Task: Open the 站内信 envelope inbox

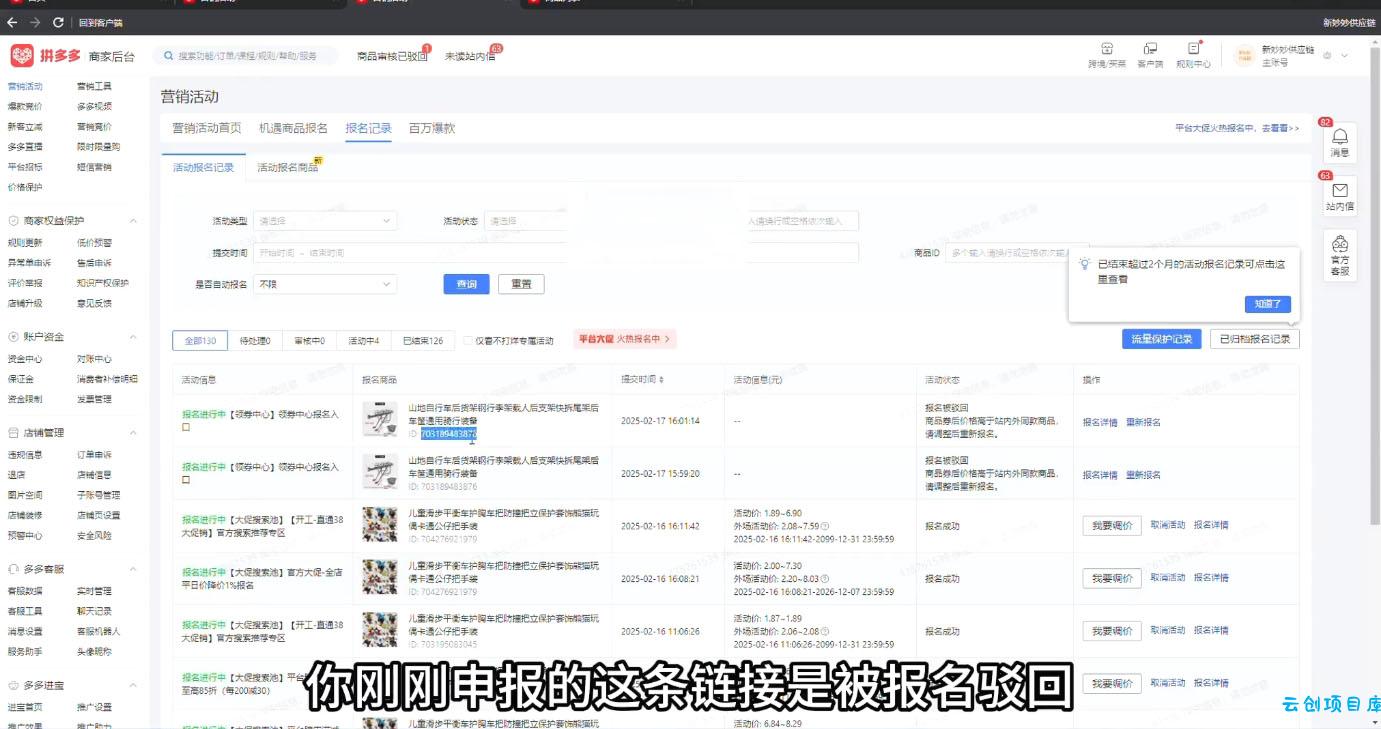Action: point(1339,194)
